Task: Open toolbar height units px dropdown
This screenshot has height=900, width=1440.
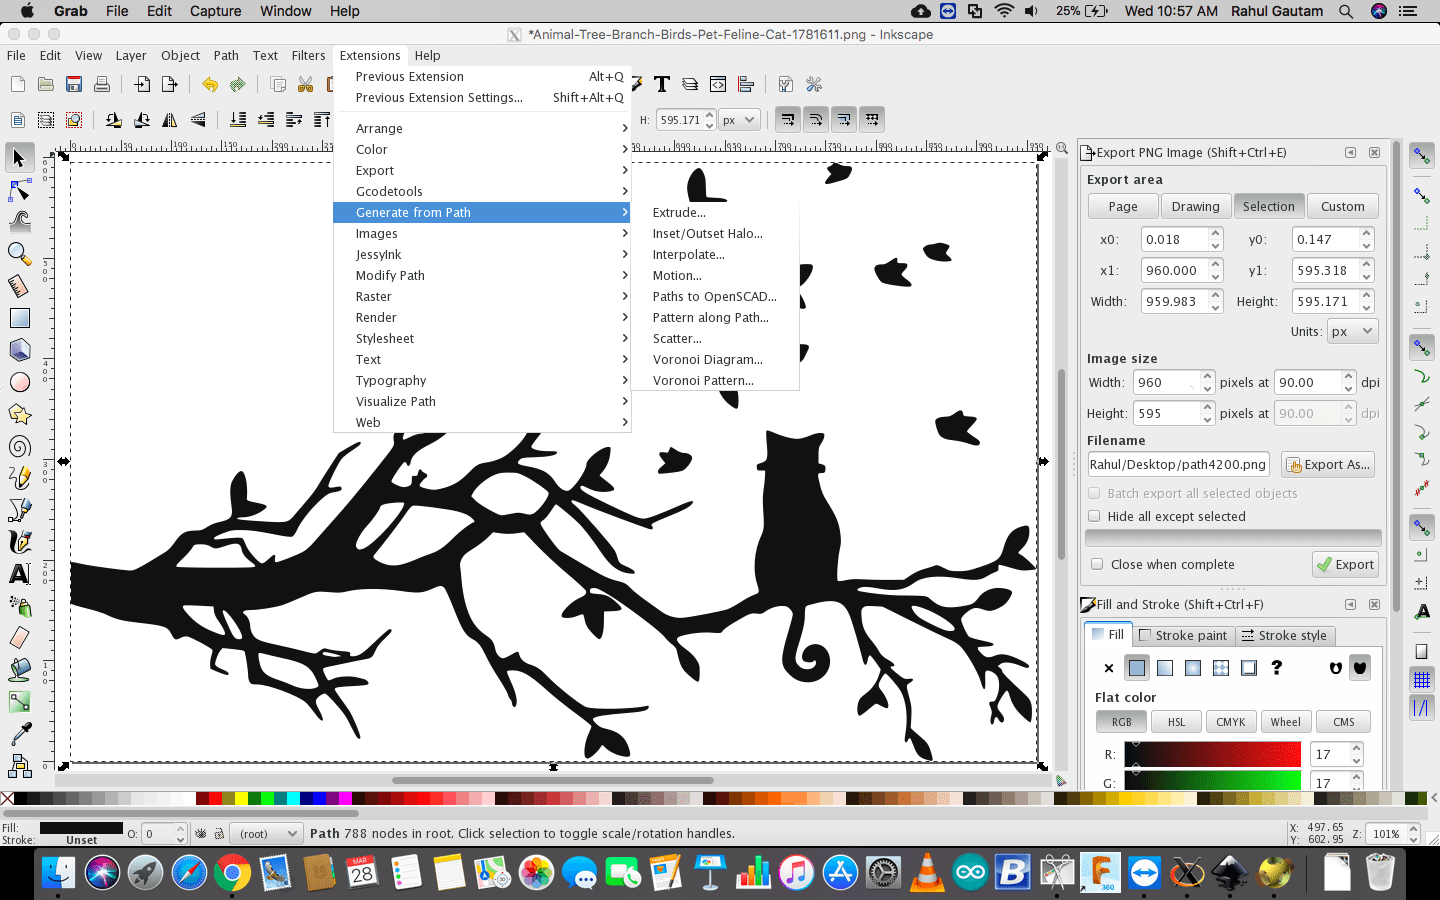Action: click(x=739, y=120)
